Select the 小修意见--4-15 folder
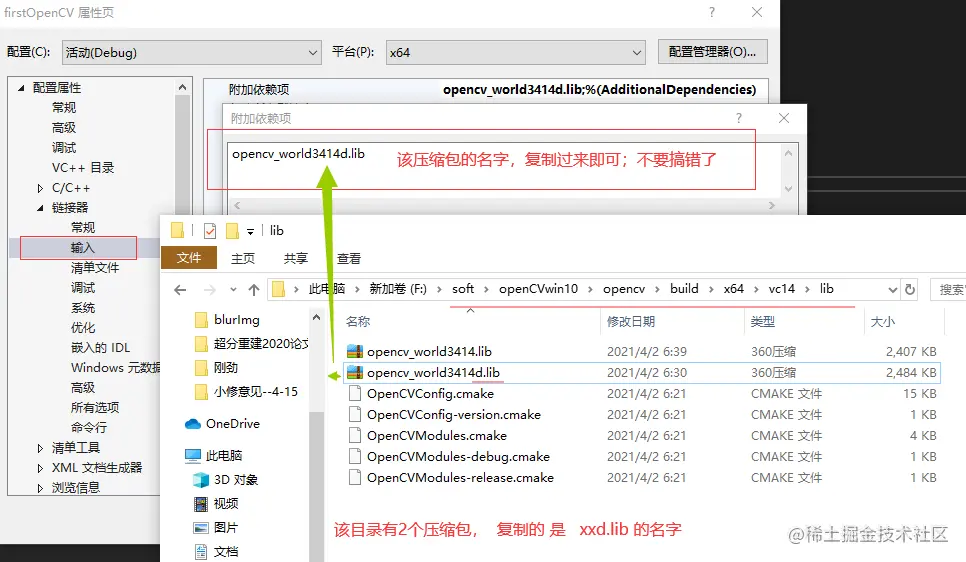Image resolution: width=966 pixels, height=562 pixels. tap(246, 392)
